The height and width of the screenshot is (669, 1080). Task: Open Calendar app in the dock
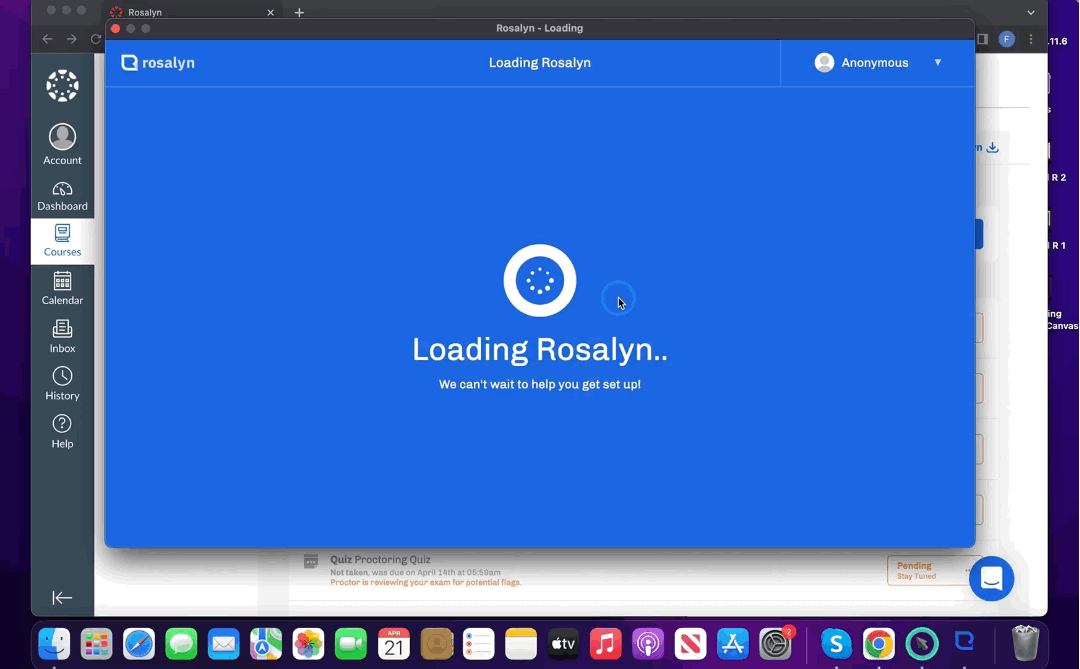[x=393, y=644]
